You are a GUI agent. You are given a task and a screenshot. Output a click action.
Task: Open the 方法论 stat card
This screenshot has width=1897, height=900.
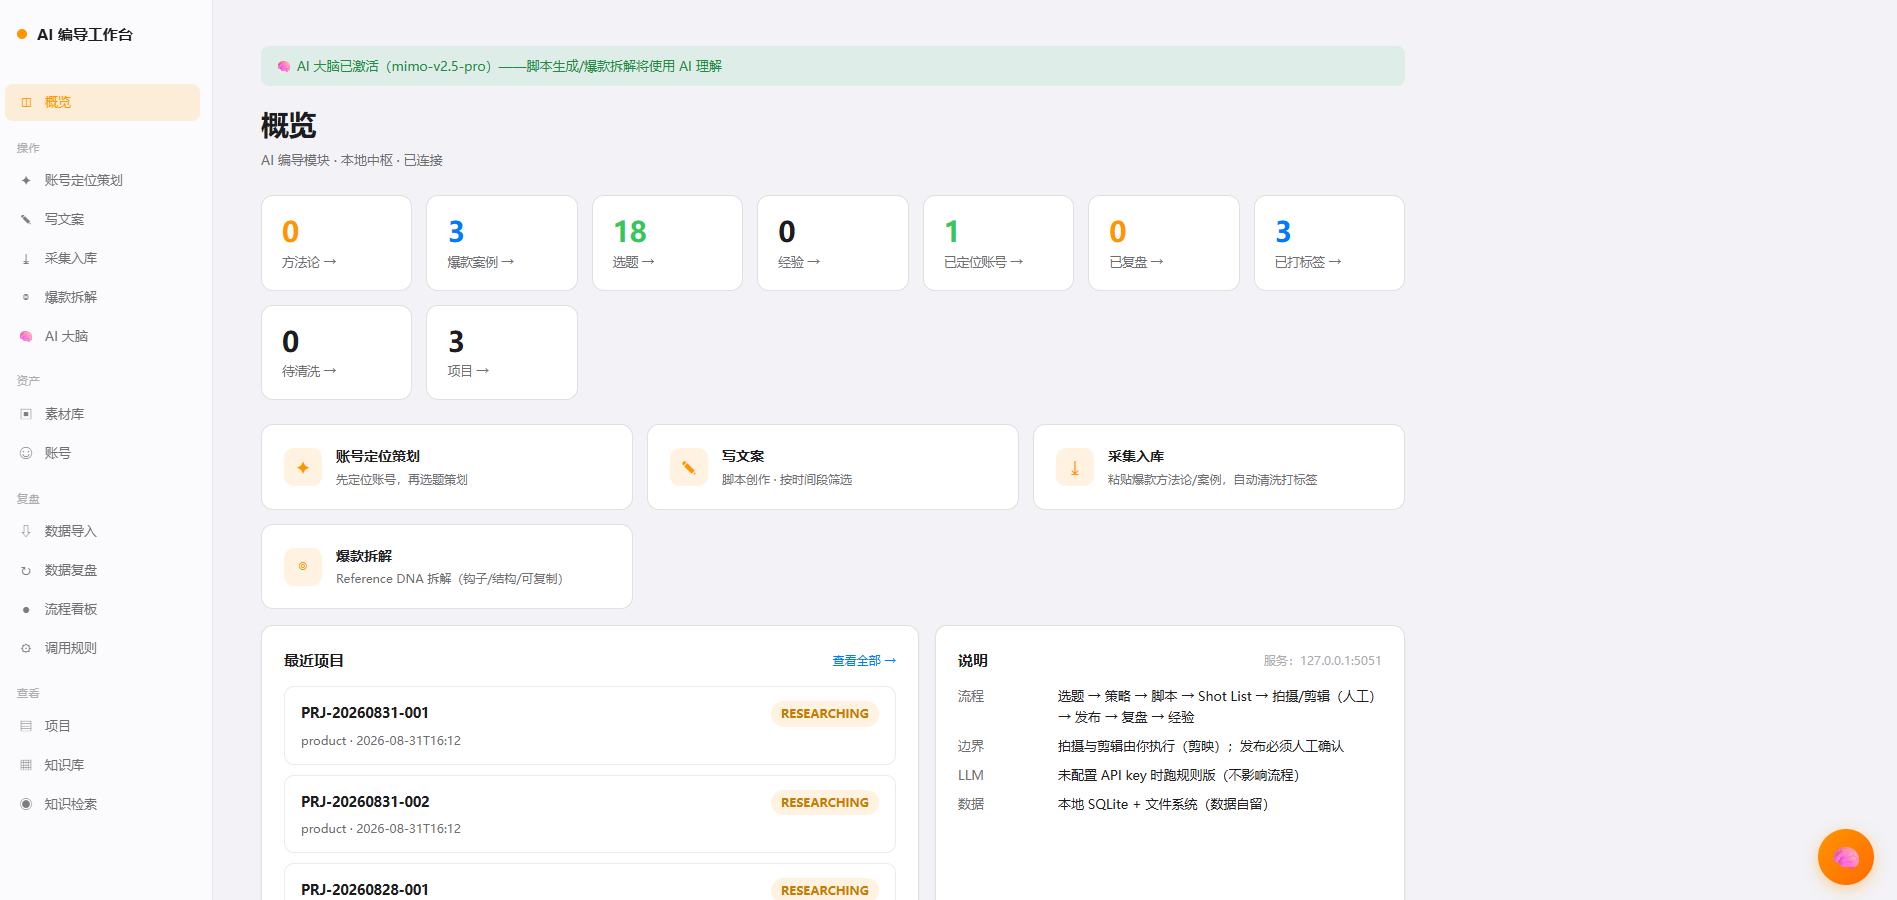336,243
